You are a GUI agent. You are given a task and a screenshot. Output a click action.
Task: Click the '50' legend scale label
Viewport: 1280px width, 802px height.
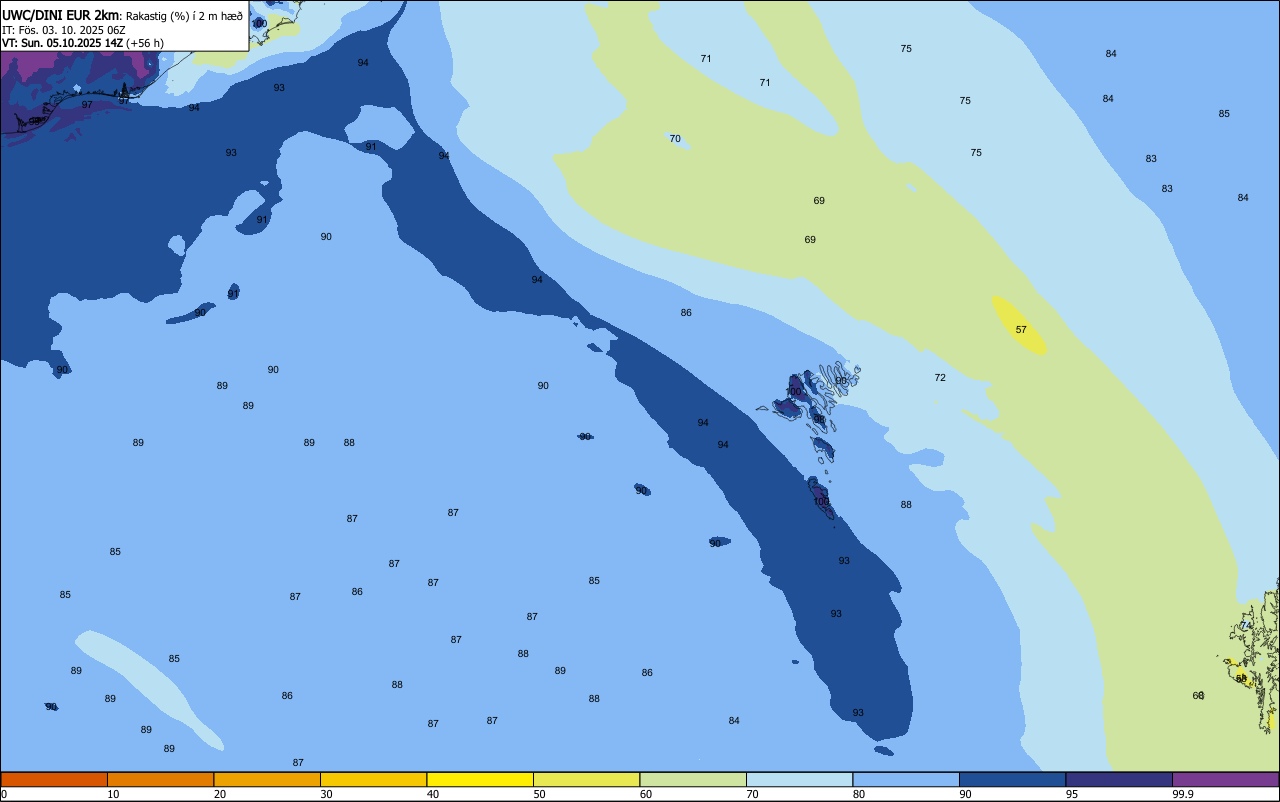(x=540, y=794)
